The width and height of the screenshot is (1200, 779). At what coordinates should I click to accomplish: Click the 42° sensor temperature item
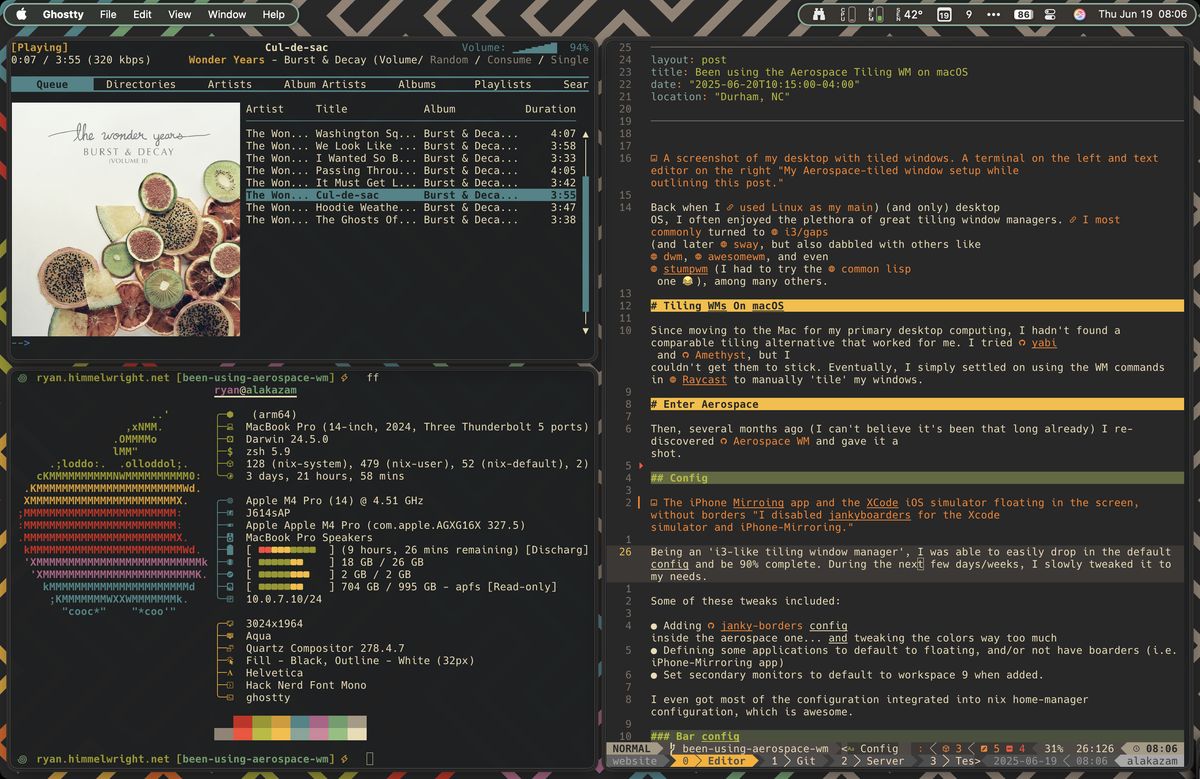pos(908,15)
